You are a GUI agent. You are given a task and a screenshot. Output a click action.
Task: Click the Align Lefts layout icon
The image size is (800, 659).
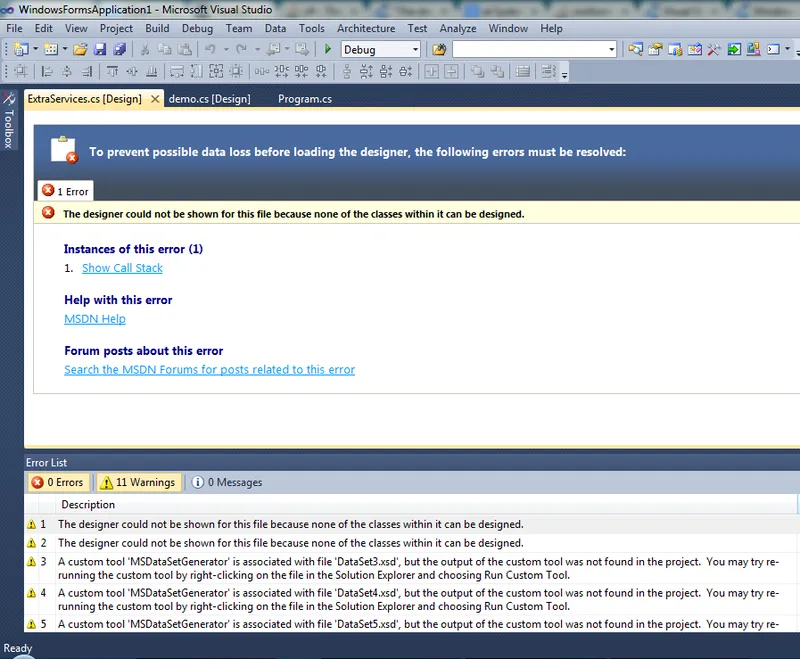(47, 71)
